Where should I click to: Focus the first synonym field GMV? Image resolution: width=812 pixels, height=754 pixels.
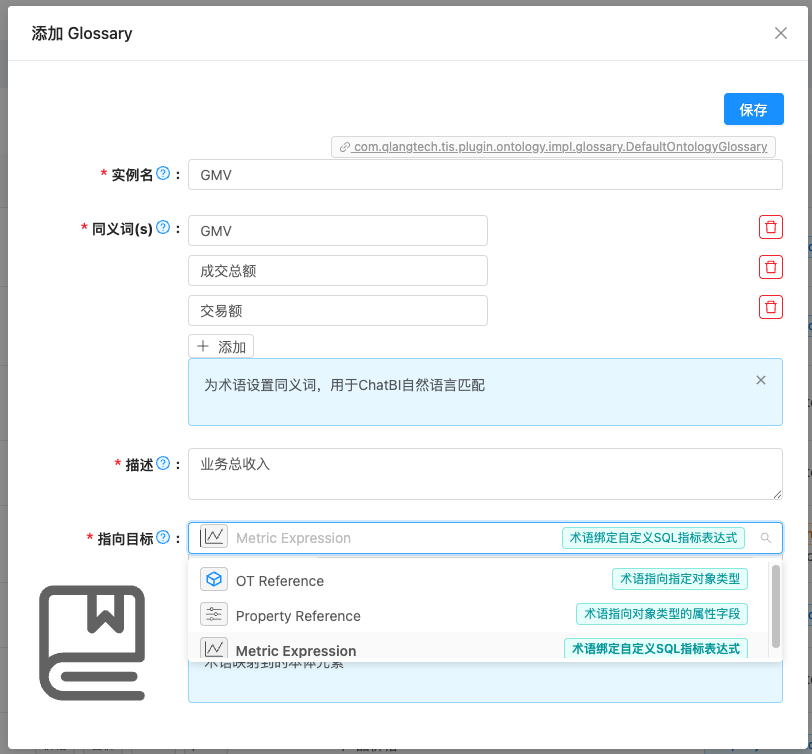(338, 230)
